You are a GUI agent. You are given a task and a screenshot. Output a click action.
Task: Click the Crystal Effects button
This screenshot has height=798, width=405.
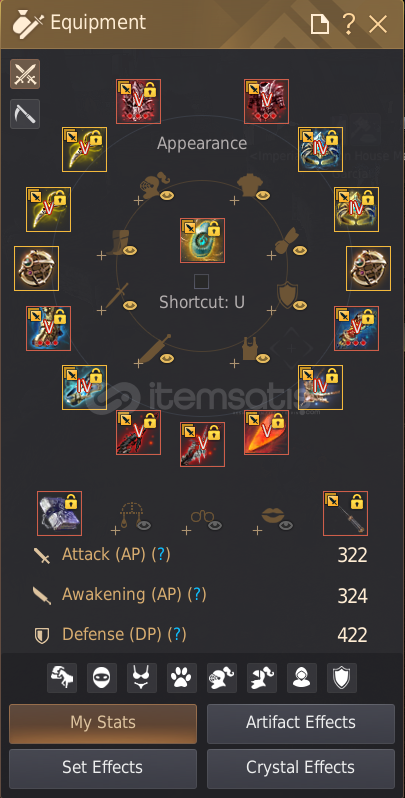pos(301,768)
